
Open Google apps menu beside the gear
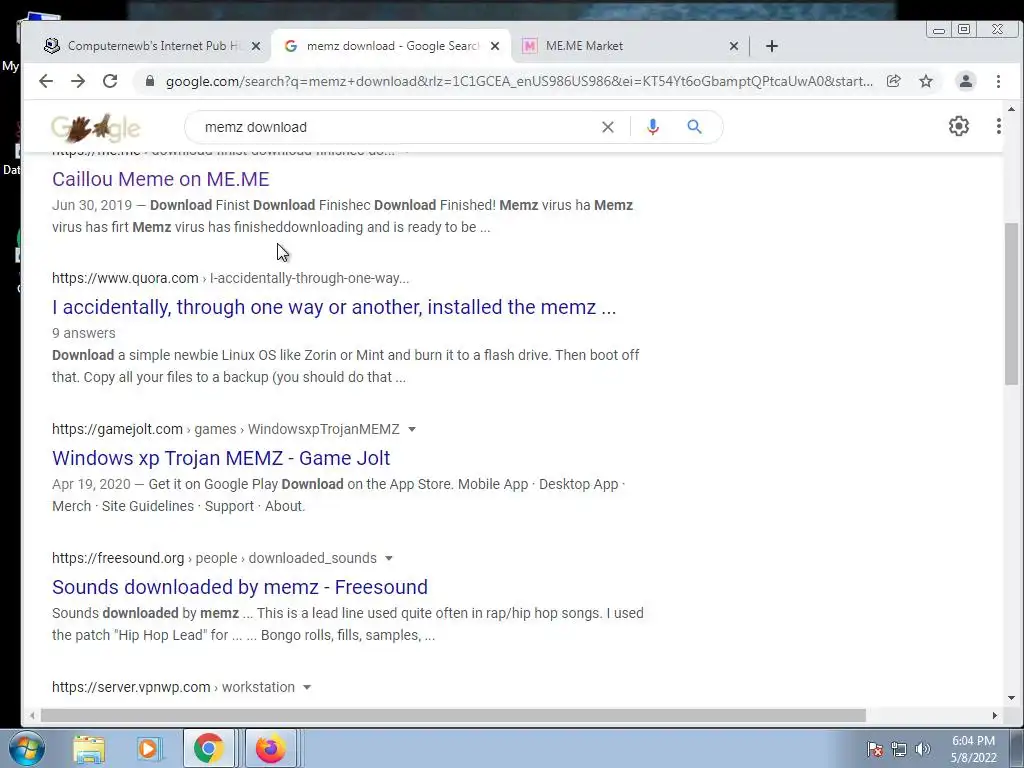[999, 126]
